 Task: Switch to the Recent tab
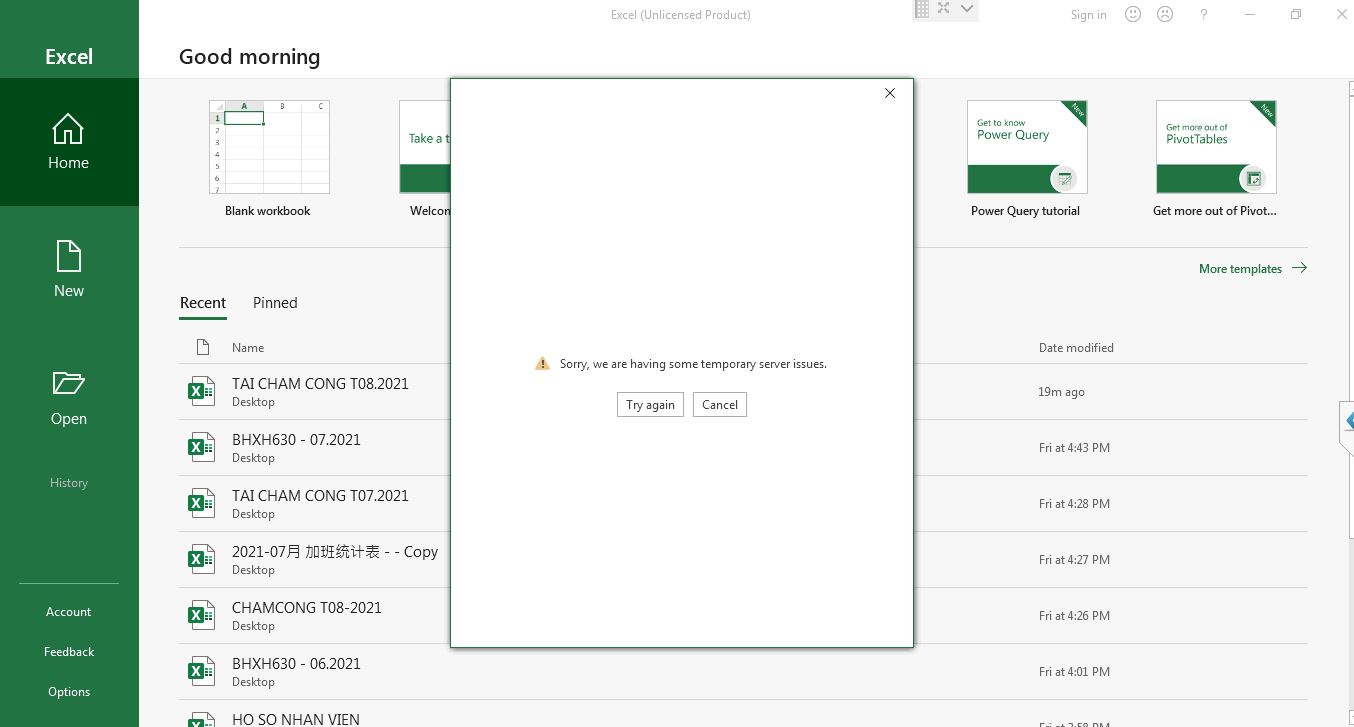pyautogui.click(x=203, y=303)
